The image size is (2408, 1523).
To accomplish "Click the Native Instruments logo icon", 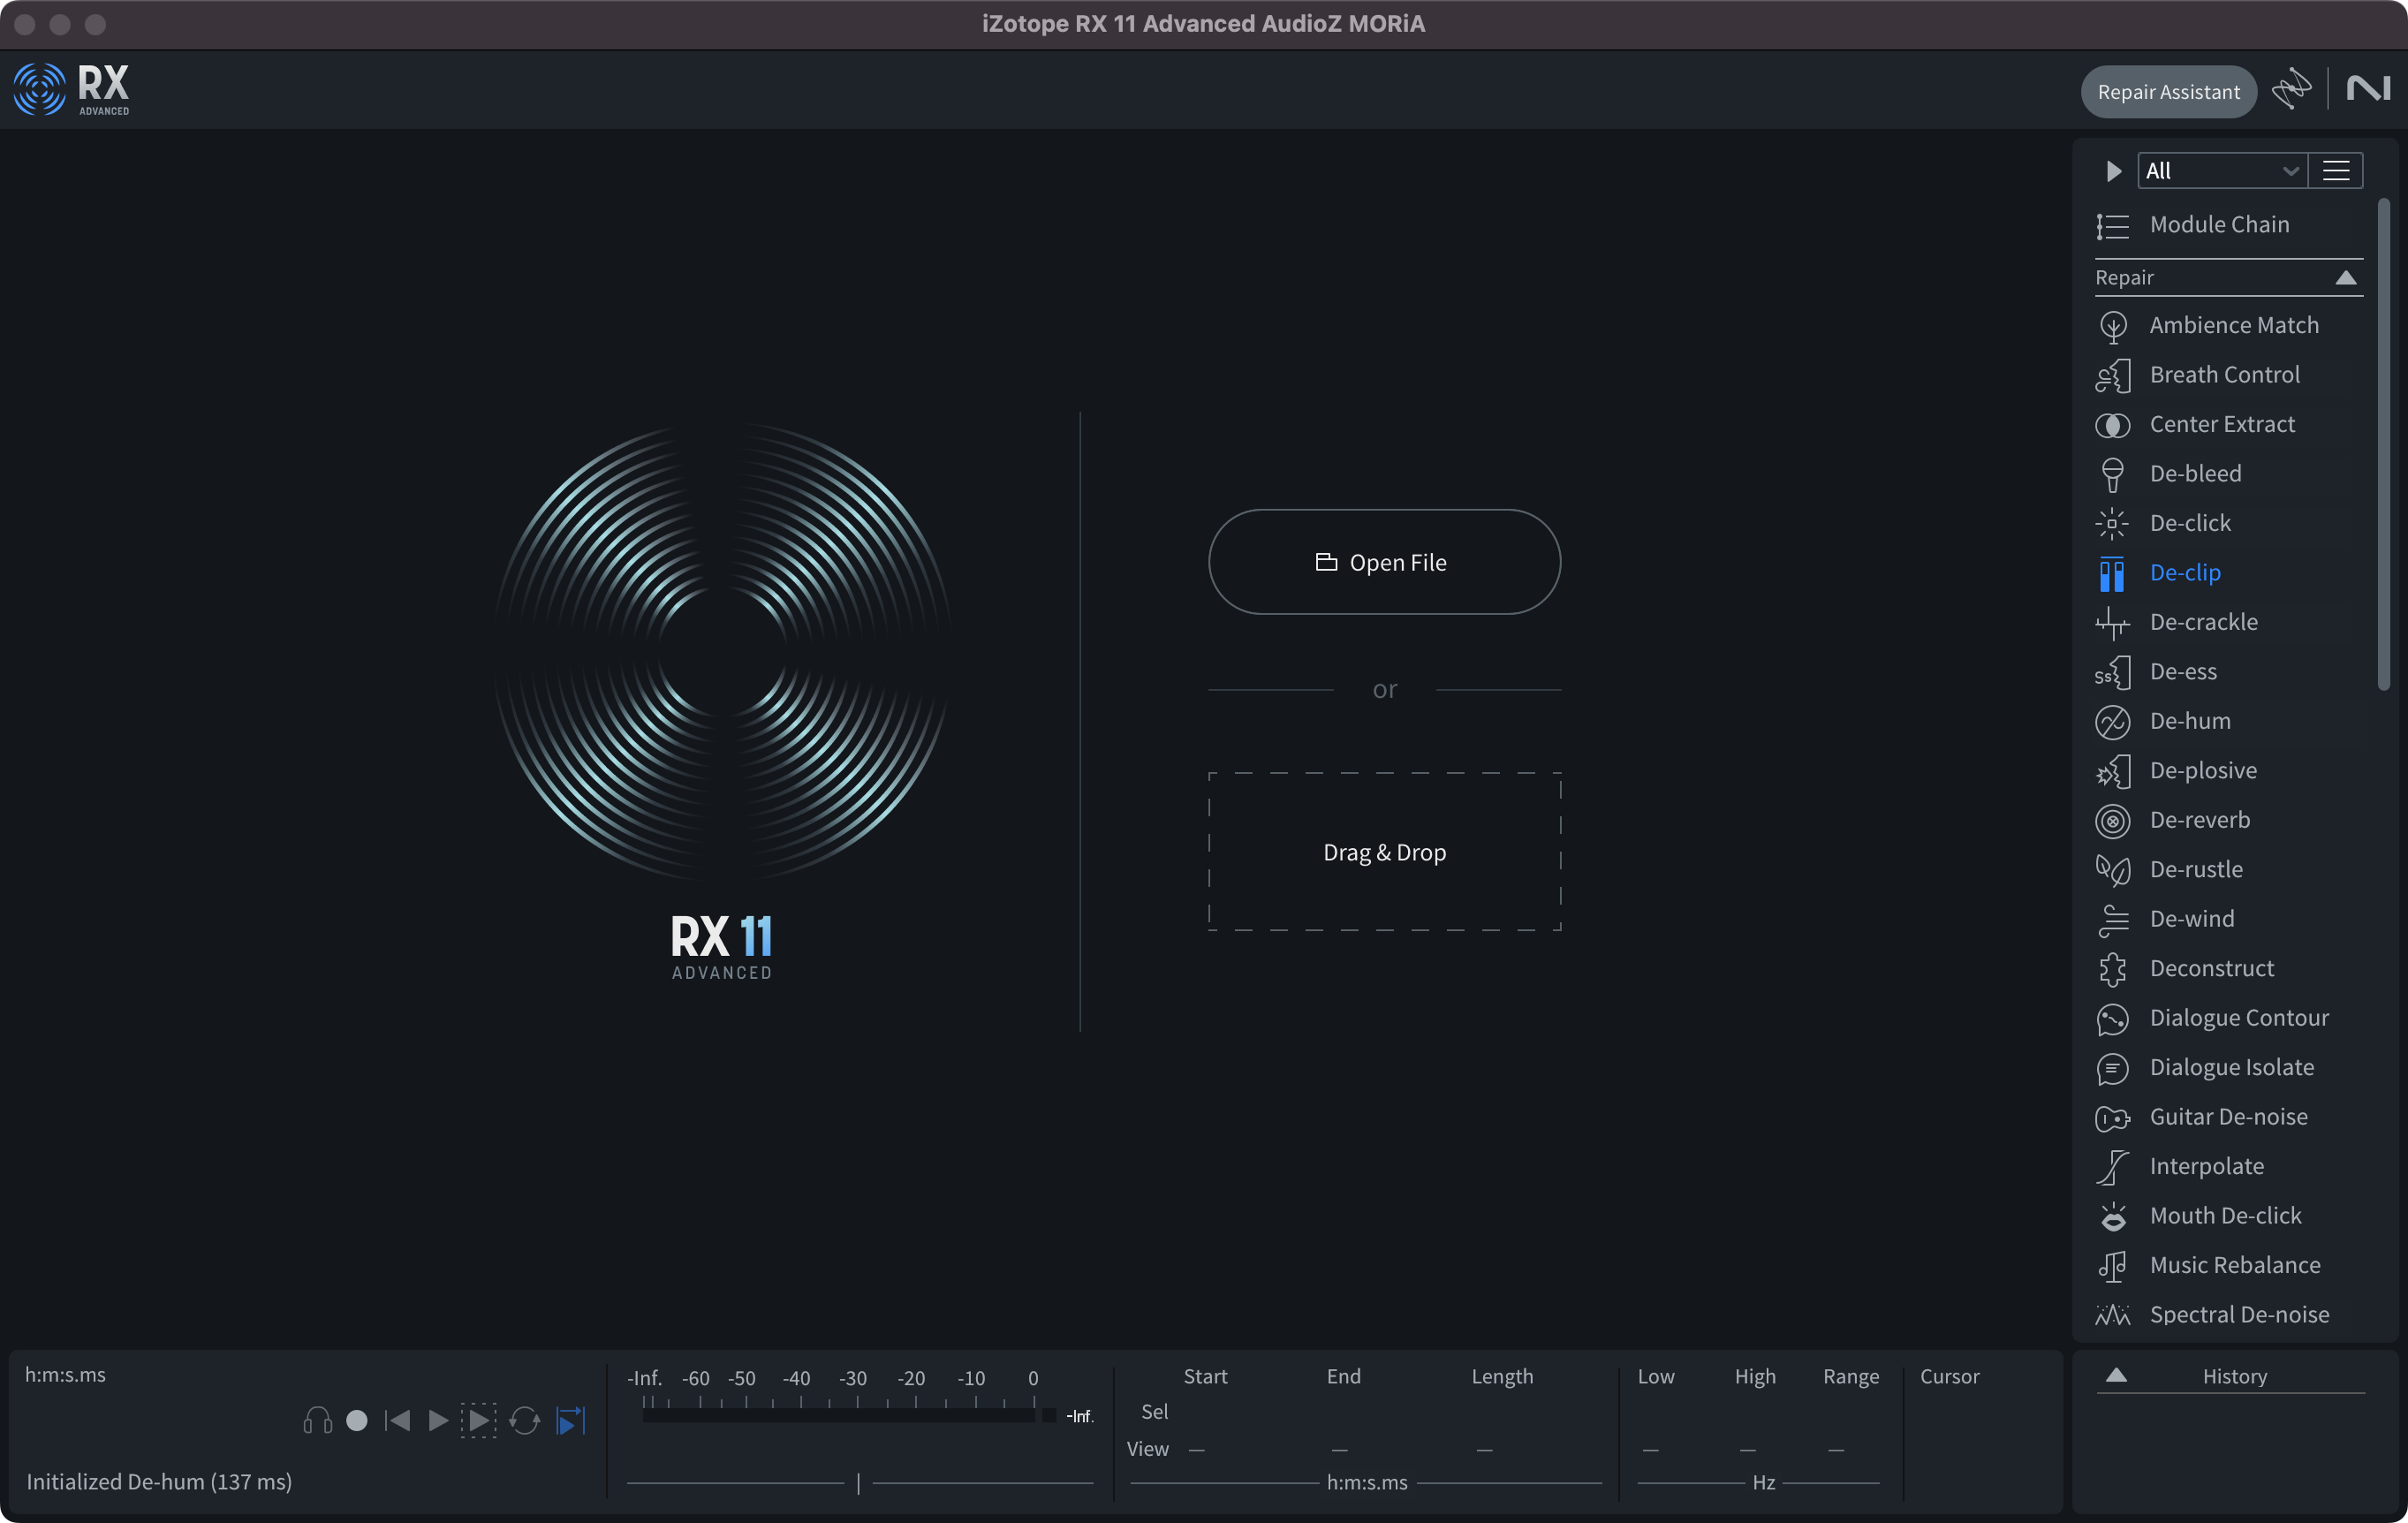I will [2368, 90].
